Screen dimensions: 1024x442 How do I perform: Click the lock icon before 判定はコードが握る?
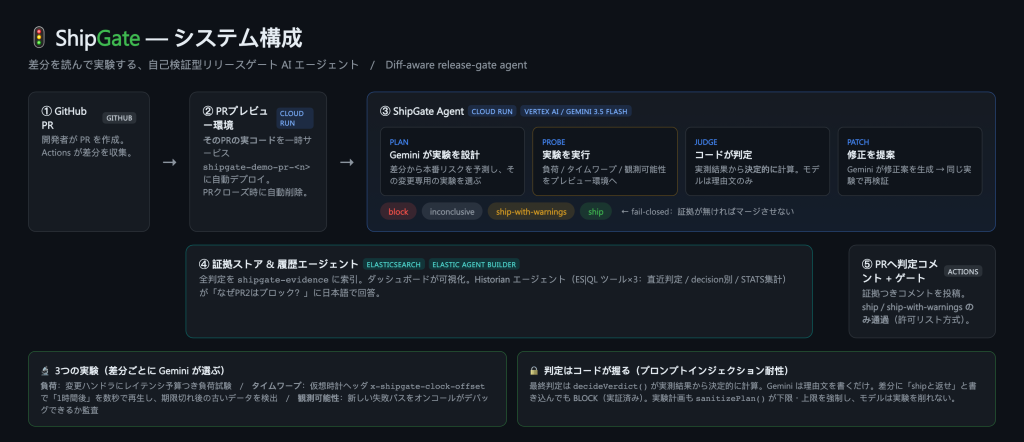534,370
